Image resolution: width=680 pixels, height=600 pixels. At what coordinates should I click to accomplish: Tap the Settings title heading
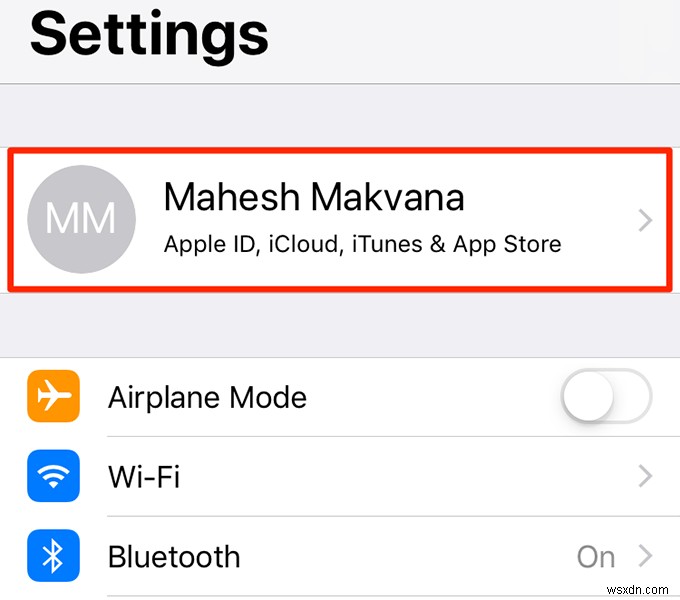coord(149,35)
